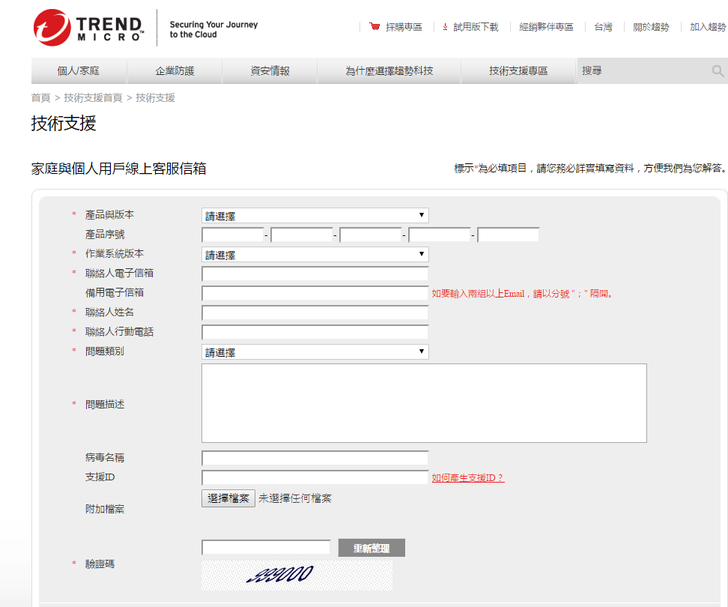Open the 台灣 region link

point(603,27)
